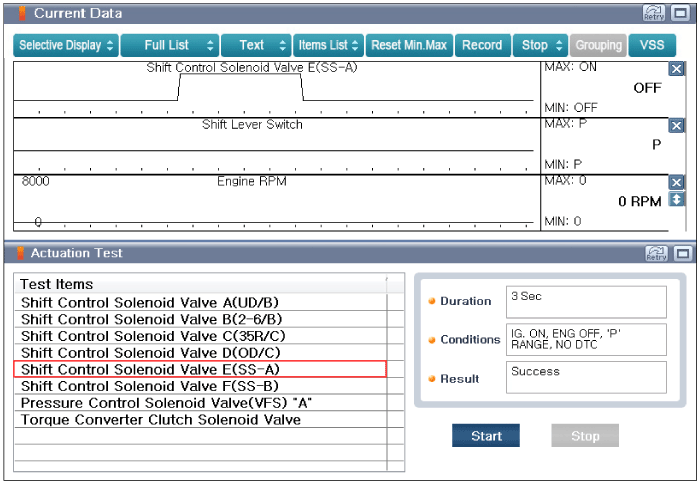Screen dimensions: 700x483
Task: Open the Text display mode dropdown
Action: pos(256,45)
